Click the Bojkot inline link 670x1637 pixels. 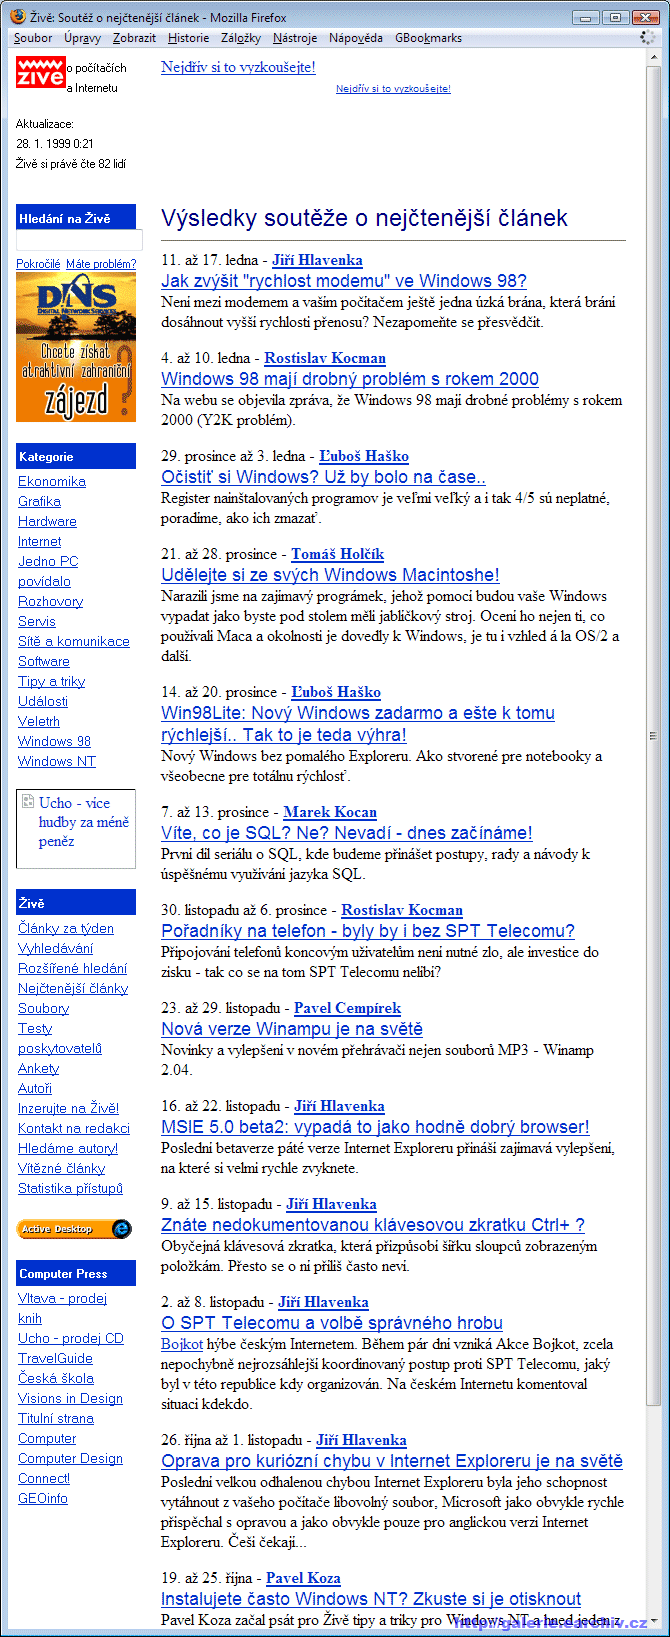click(x=182, y=1344)
